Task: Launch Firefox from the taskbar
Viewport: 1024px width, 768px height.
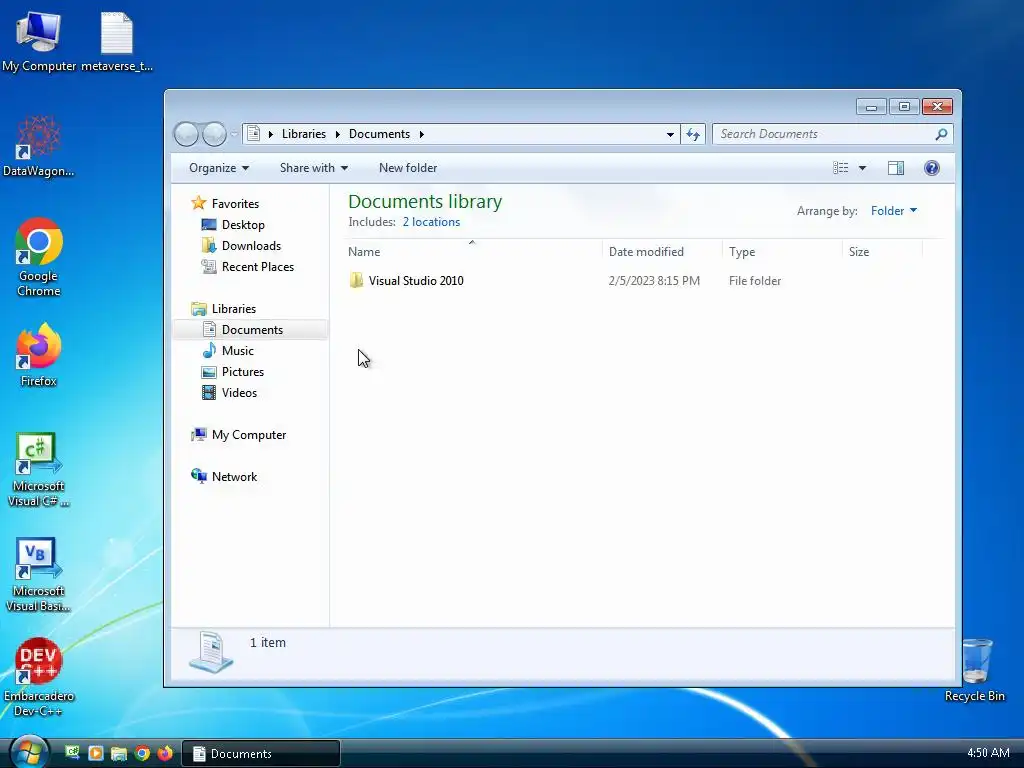Action: [165, 753]
